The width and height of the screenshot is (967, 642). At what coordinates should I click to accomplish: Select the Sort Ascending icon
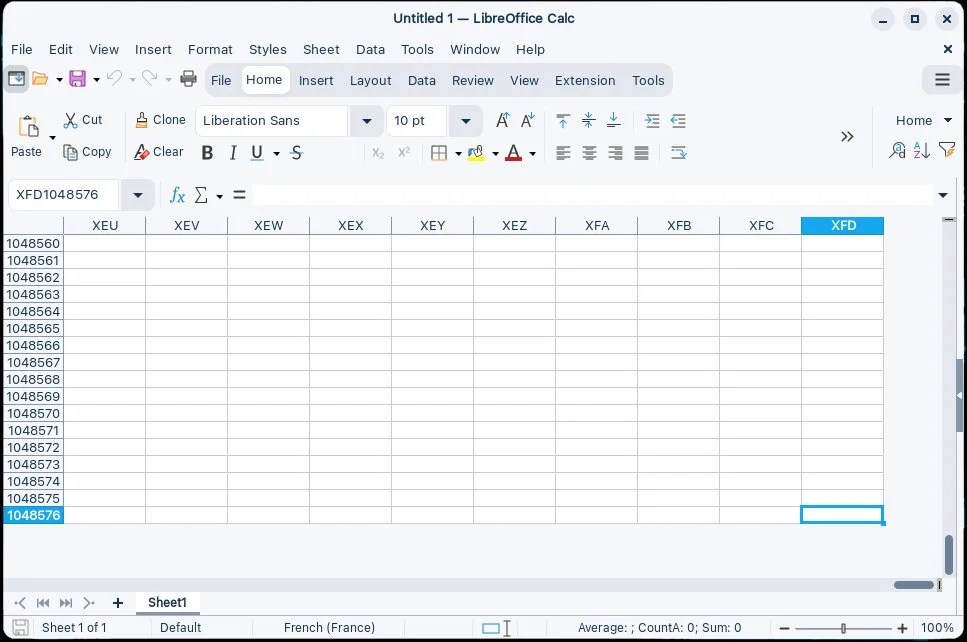[x=921, y=150]
